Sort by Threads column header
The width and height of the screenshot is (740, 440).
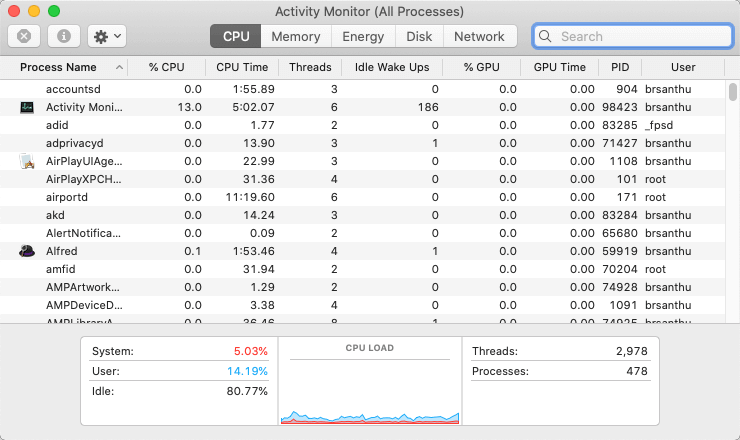coord(310,68)
